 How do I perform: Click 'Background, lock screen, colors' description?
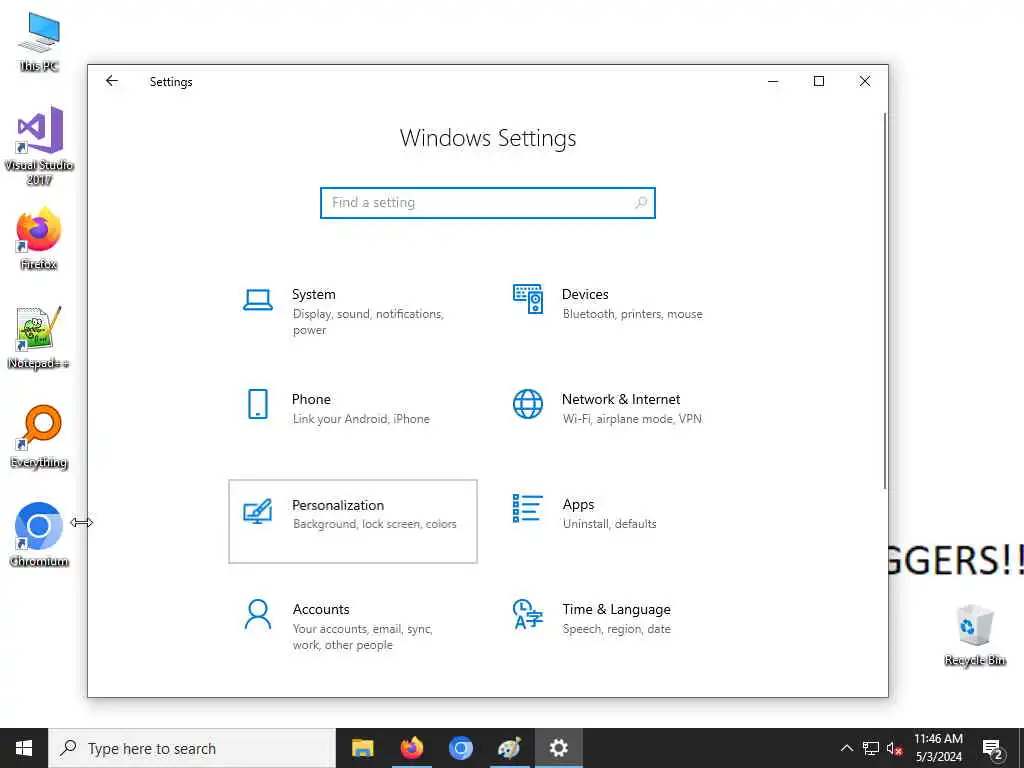click(374, 524)
